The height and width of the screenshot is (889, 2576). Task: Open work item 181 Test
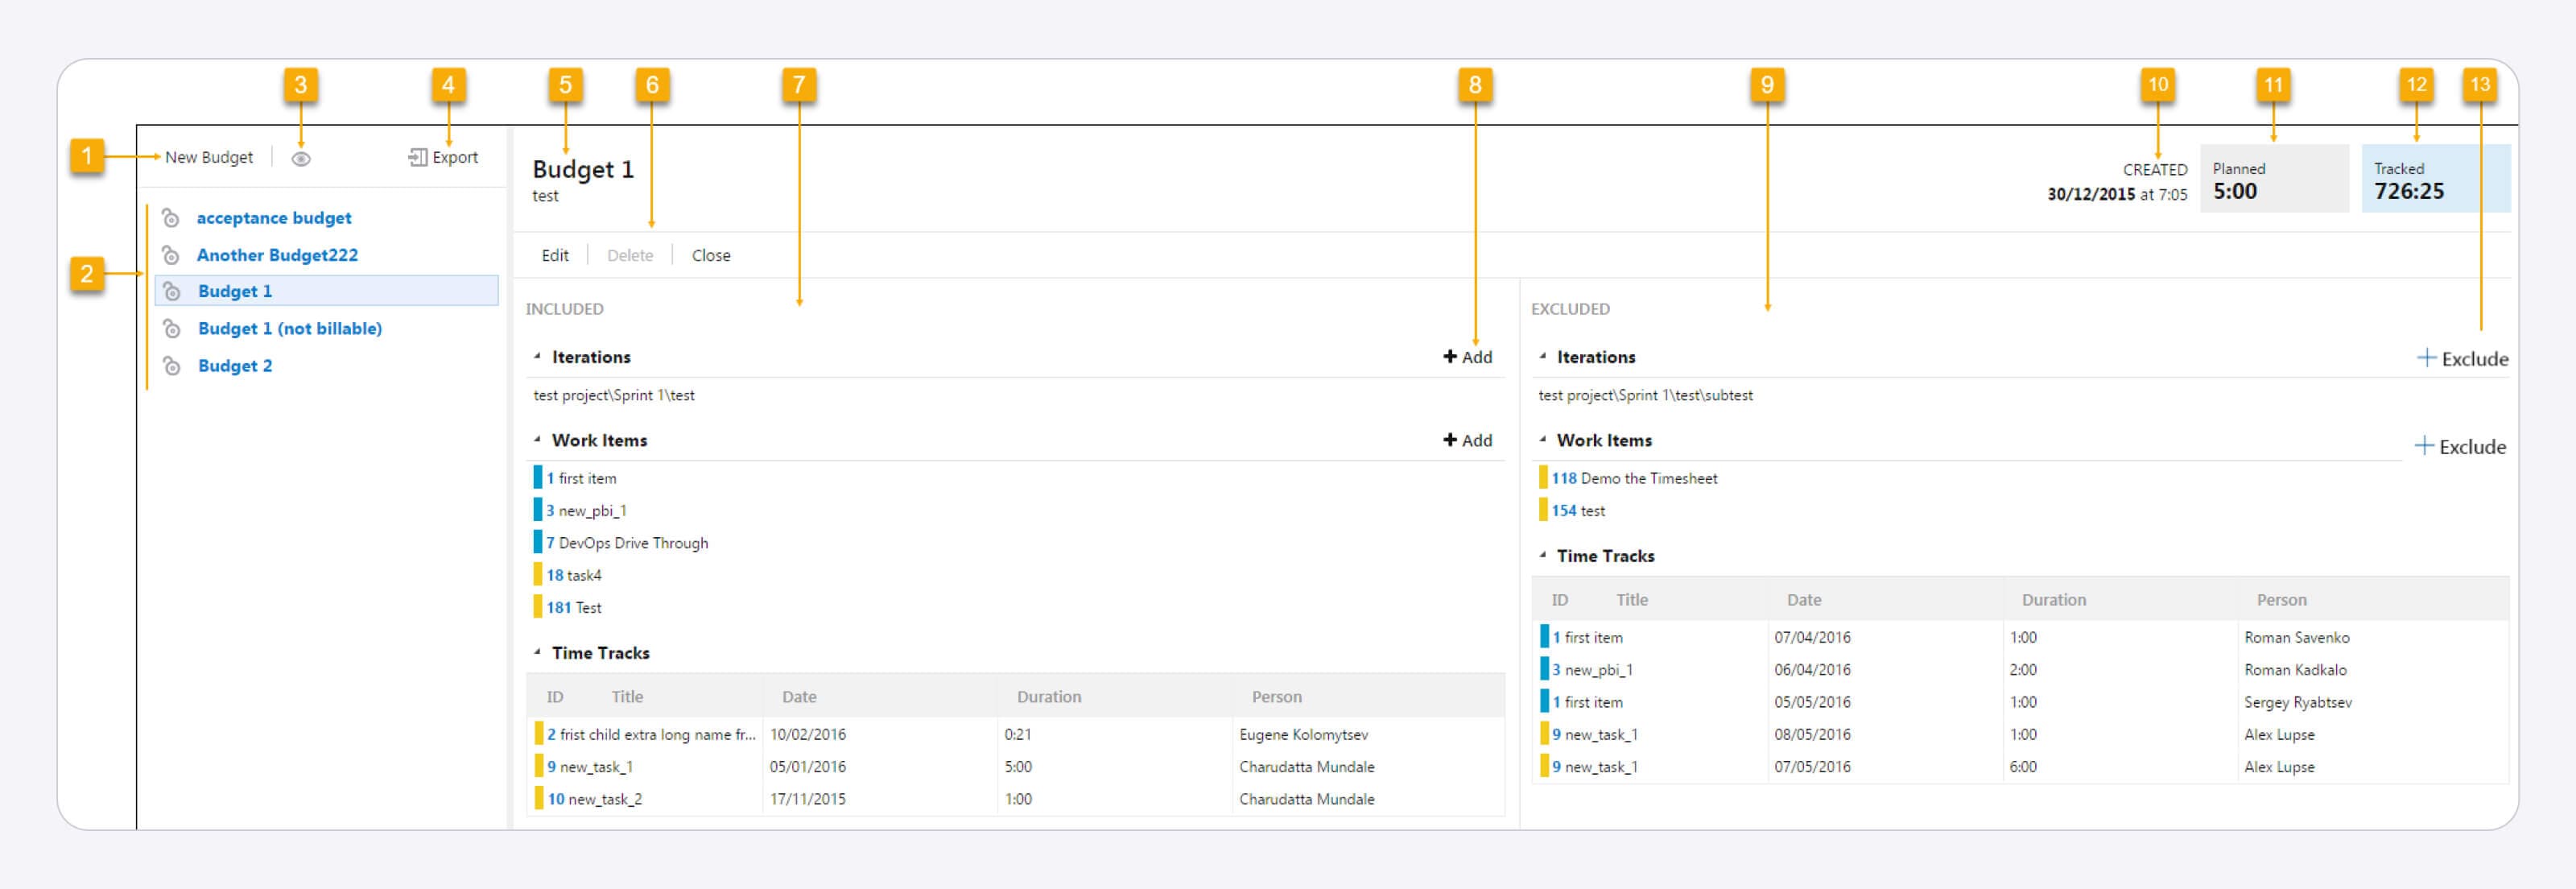click(x=574, y=607)
